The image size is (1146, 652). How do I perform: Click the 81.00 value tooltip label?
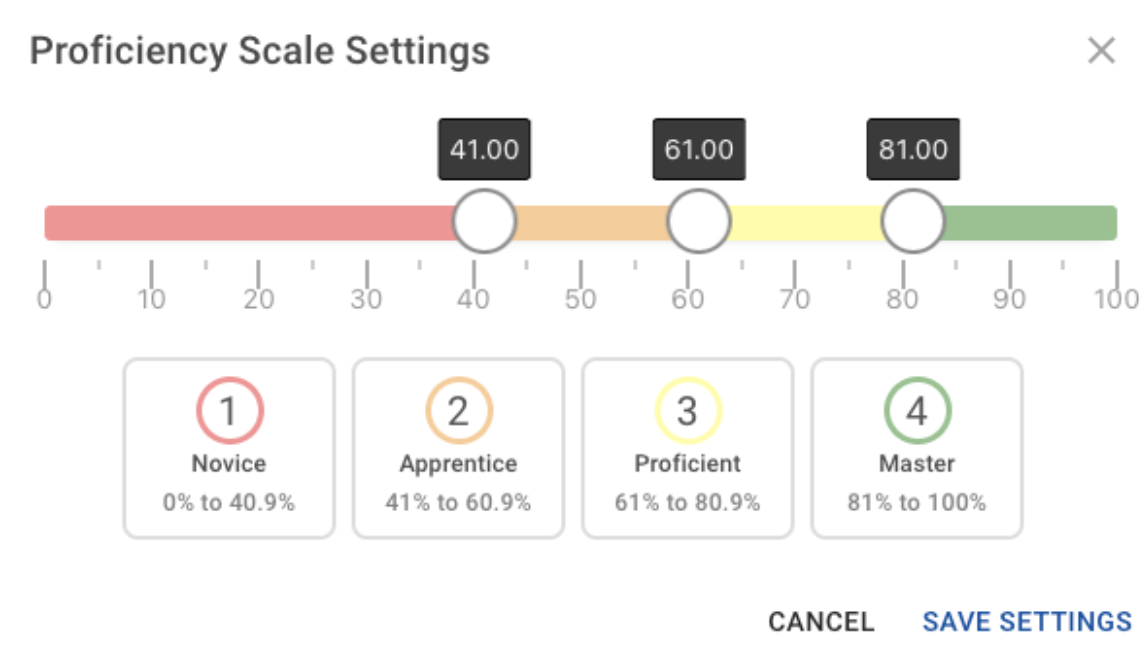tap(913, 150)
